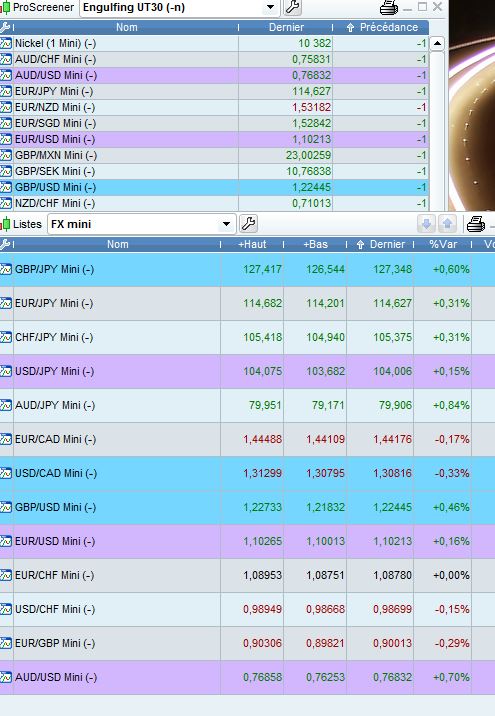Viewport: 495px width, 716px height.
Task: Sort ProScreener by Précédance column
Action: [x=383, y=27]
